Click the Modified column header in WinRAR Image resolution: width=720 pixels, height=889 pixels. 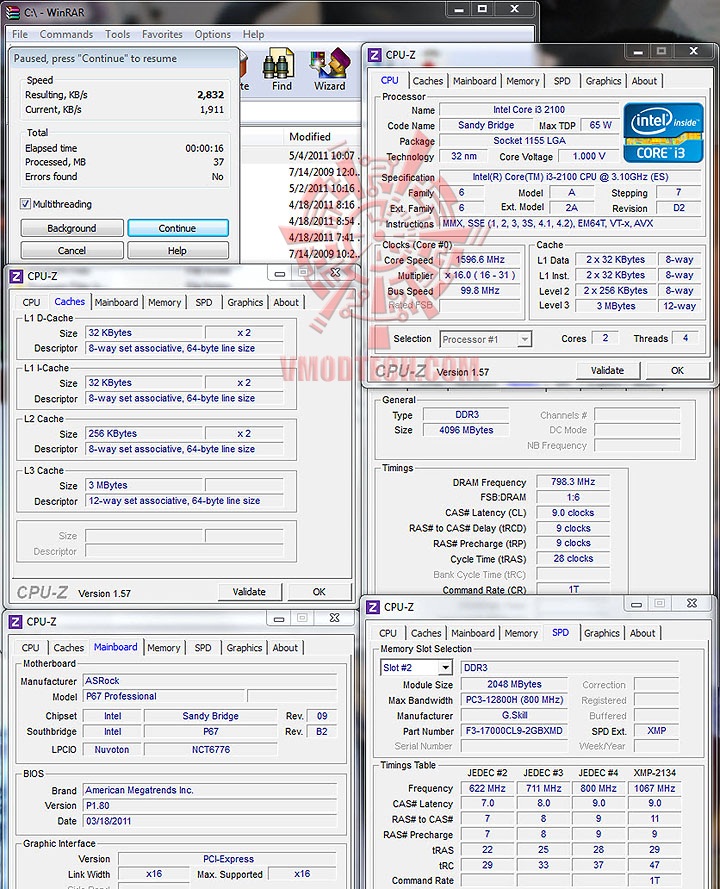point(310,137)
